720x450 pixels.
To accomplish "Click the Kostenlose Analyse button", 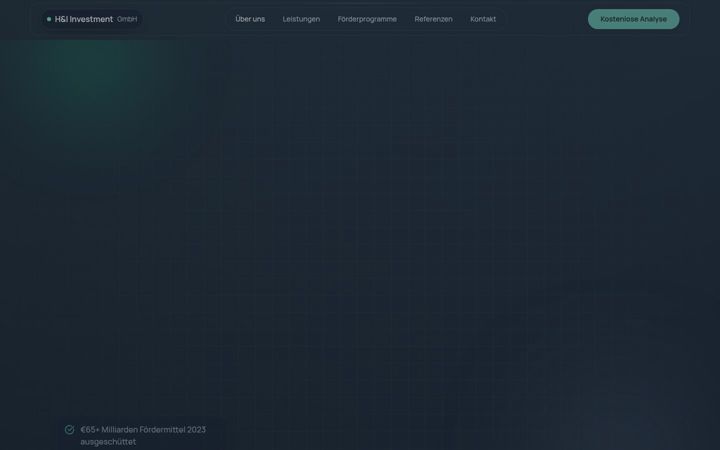I will 633,19.
